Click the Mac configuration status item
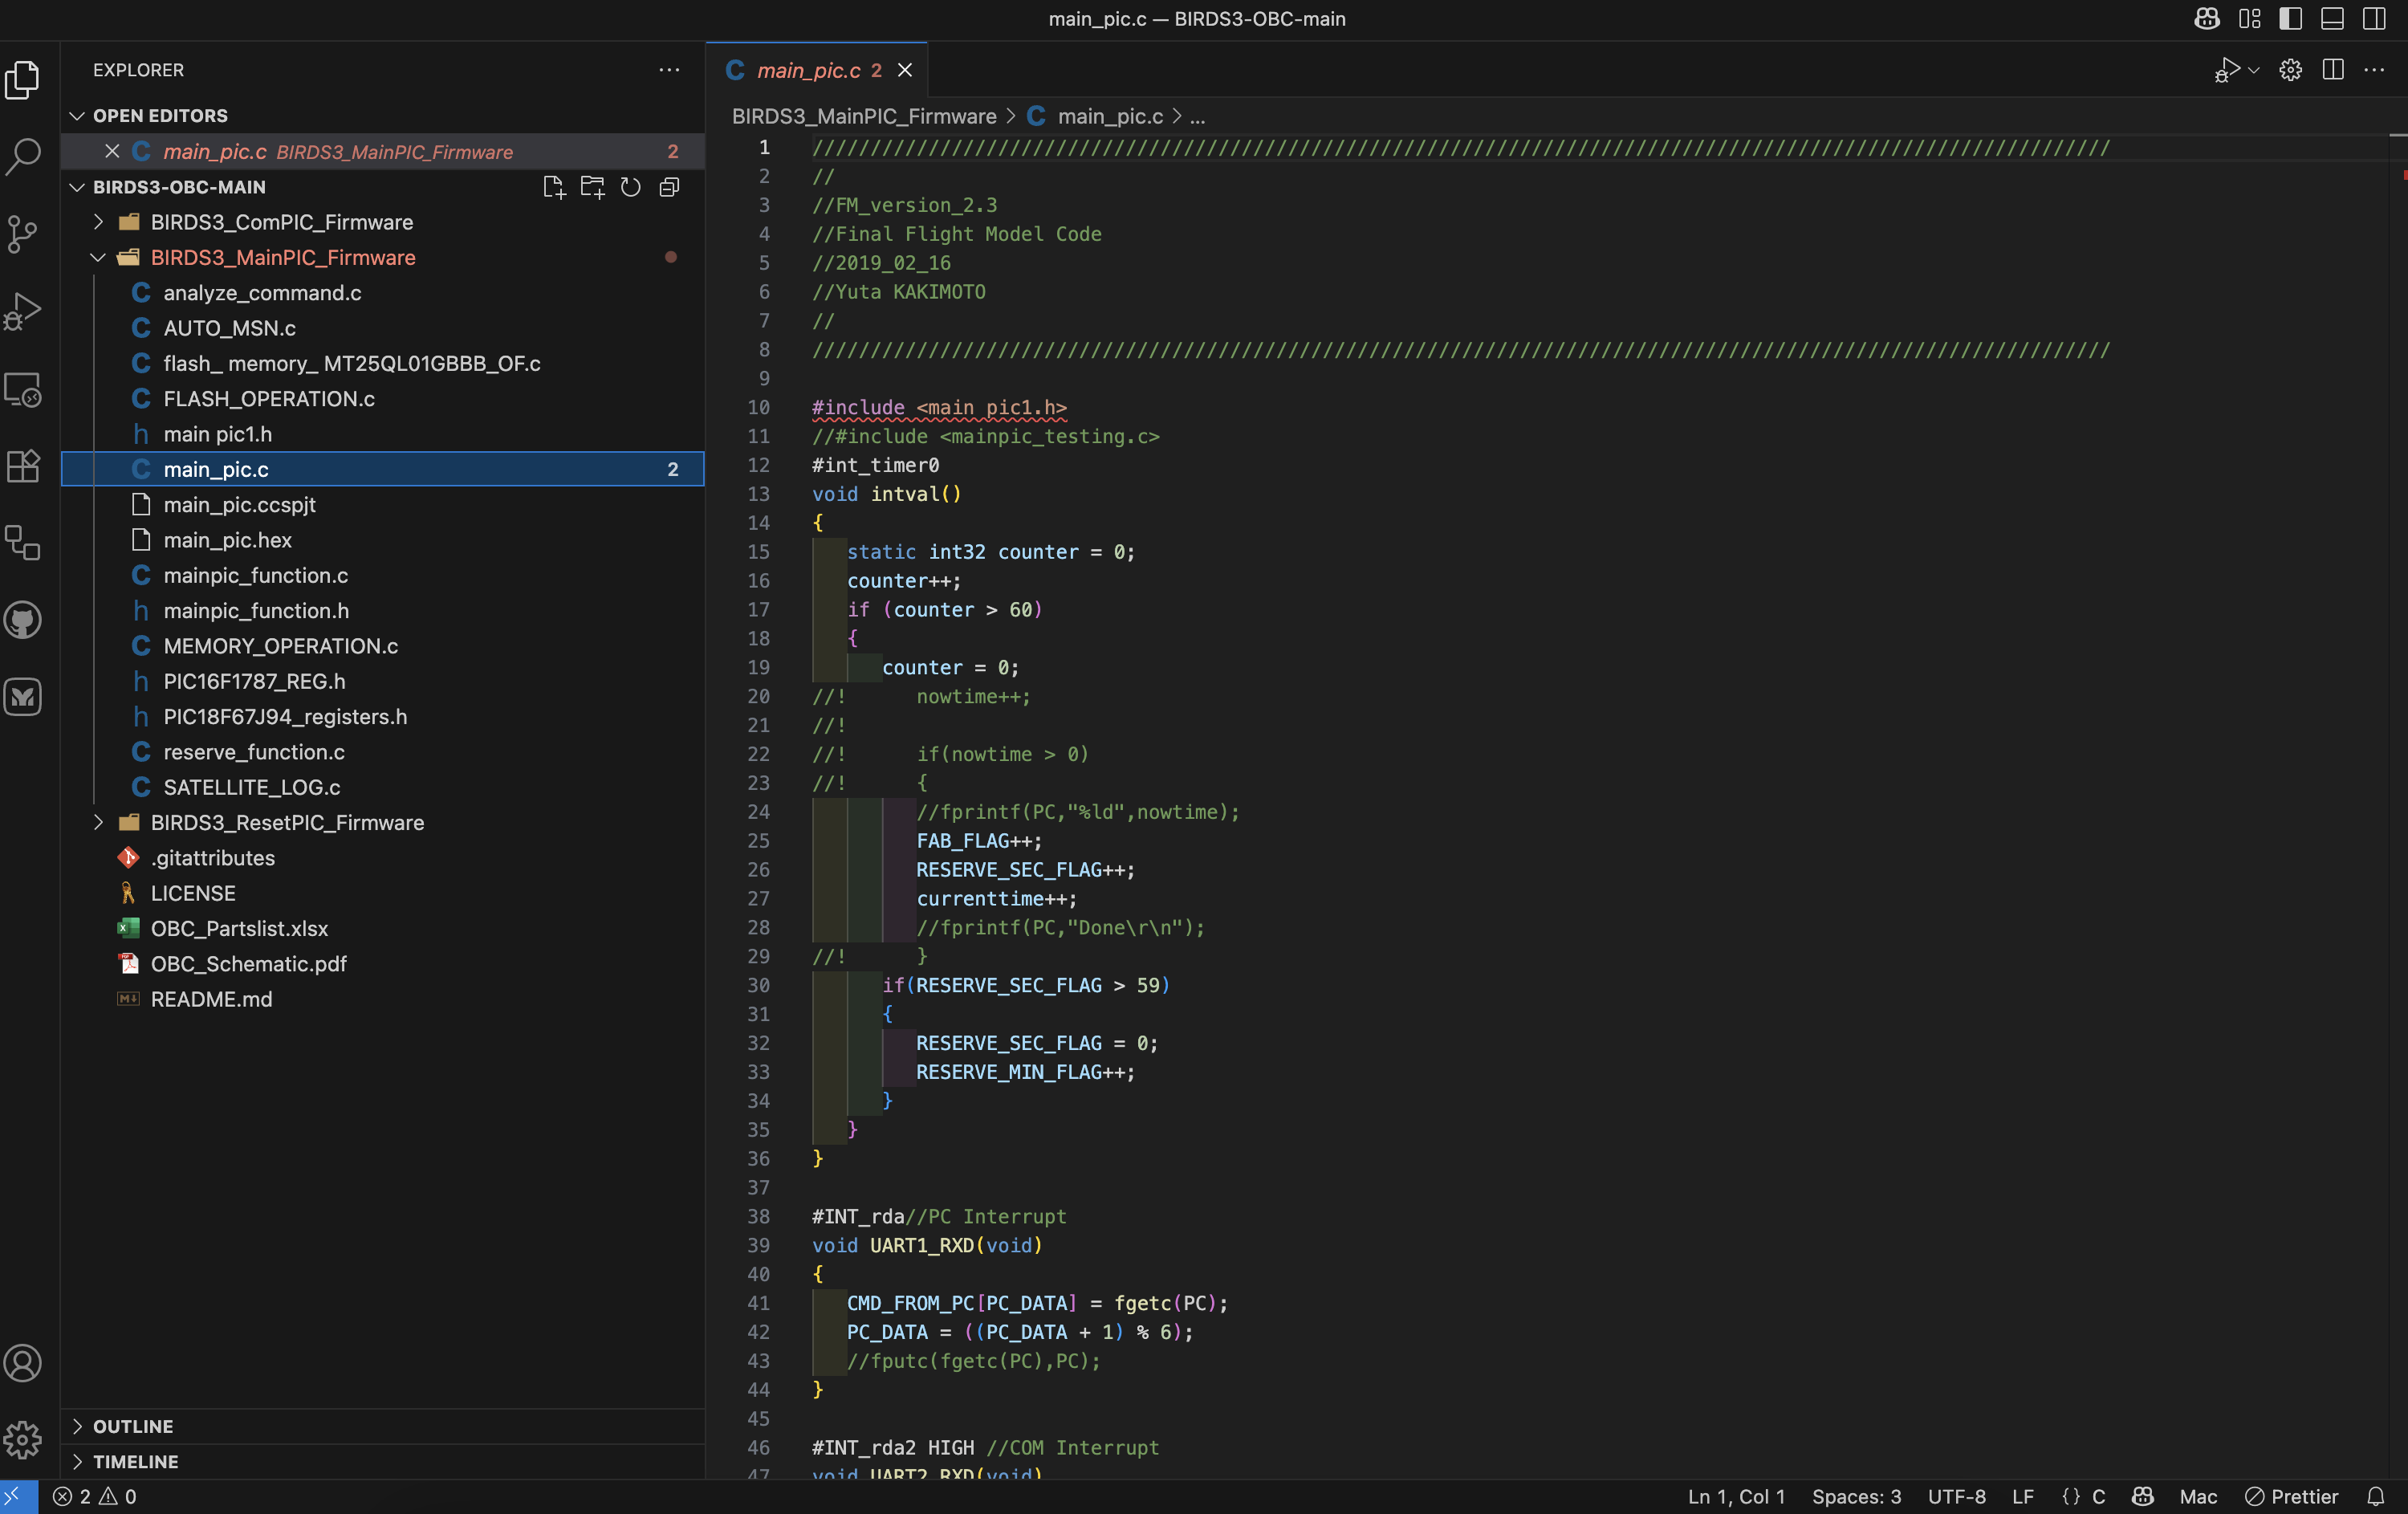 pyautogui.click(x=2198, y=1496)
